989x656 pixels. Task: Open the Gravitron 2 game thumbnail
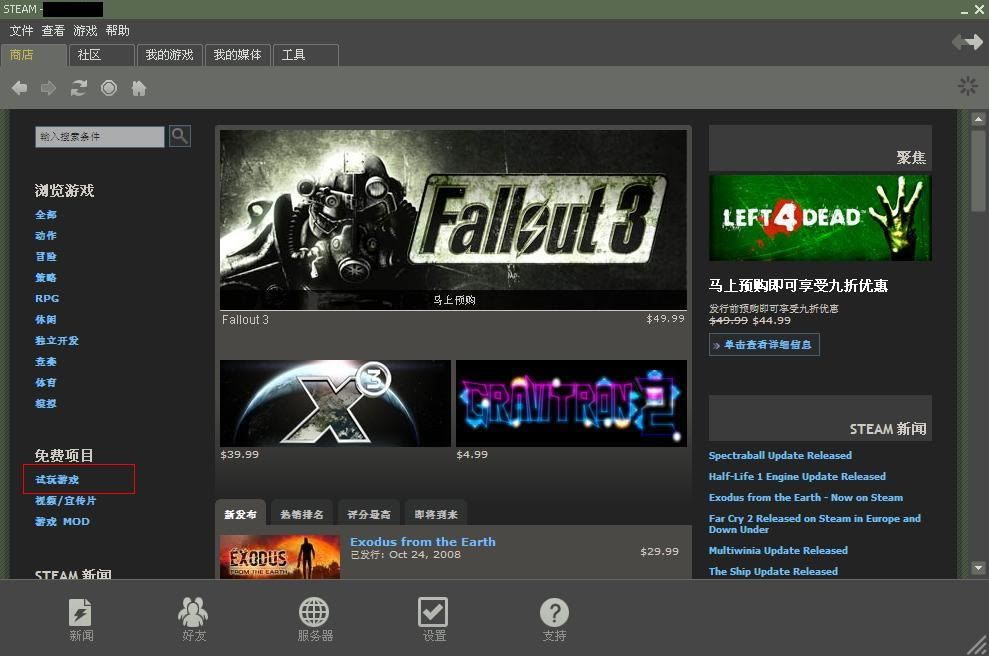[x=571, y=403]
